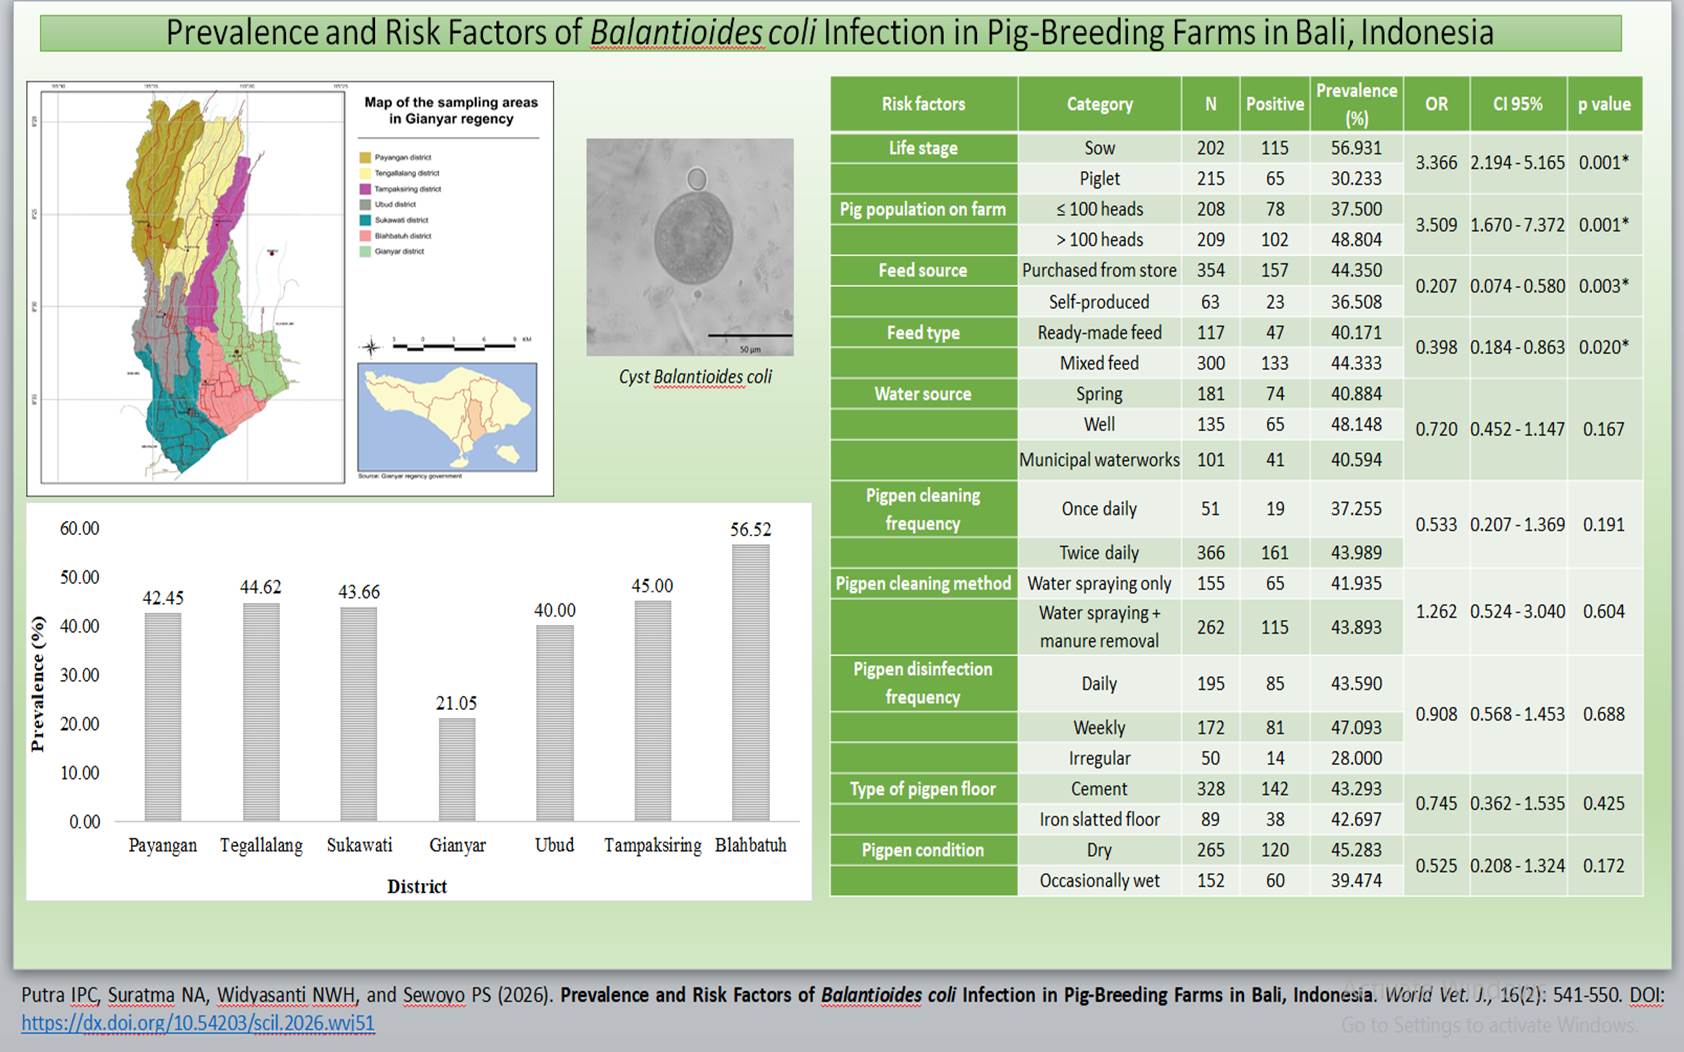Screen dimensions: 1684x1052
Task: Click the 'Pig population on farm' cell
Action: click(923, 209)
